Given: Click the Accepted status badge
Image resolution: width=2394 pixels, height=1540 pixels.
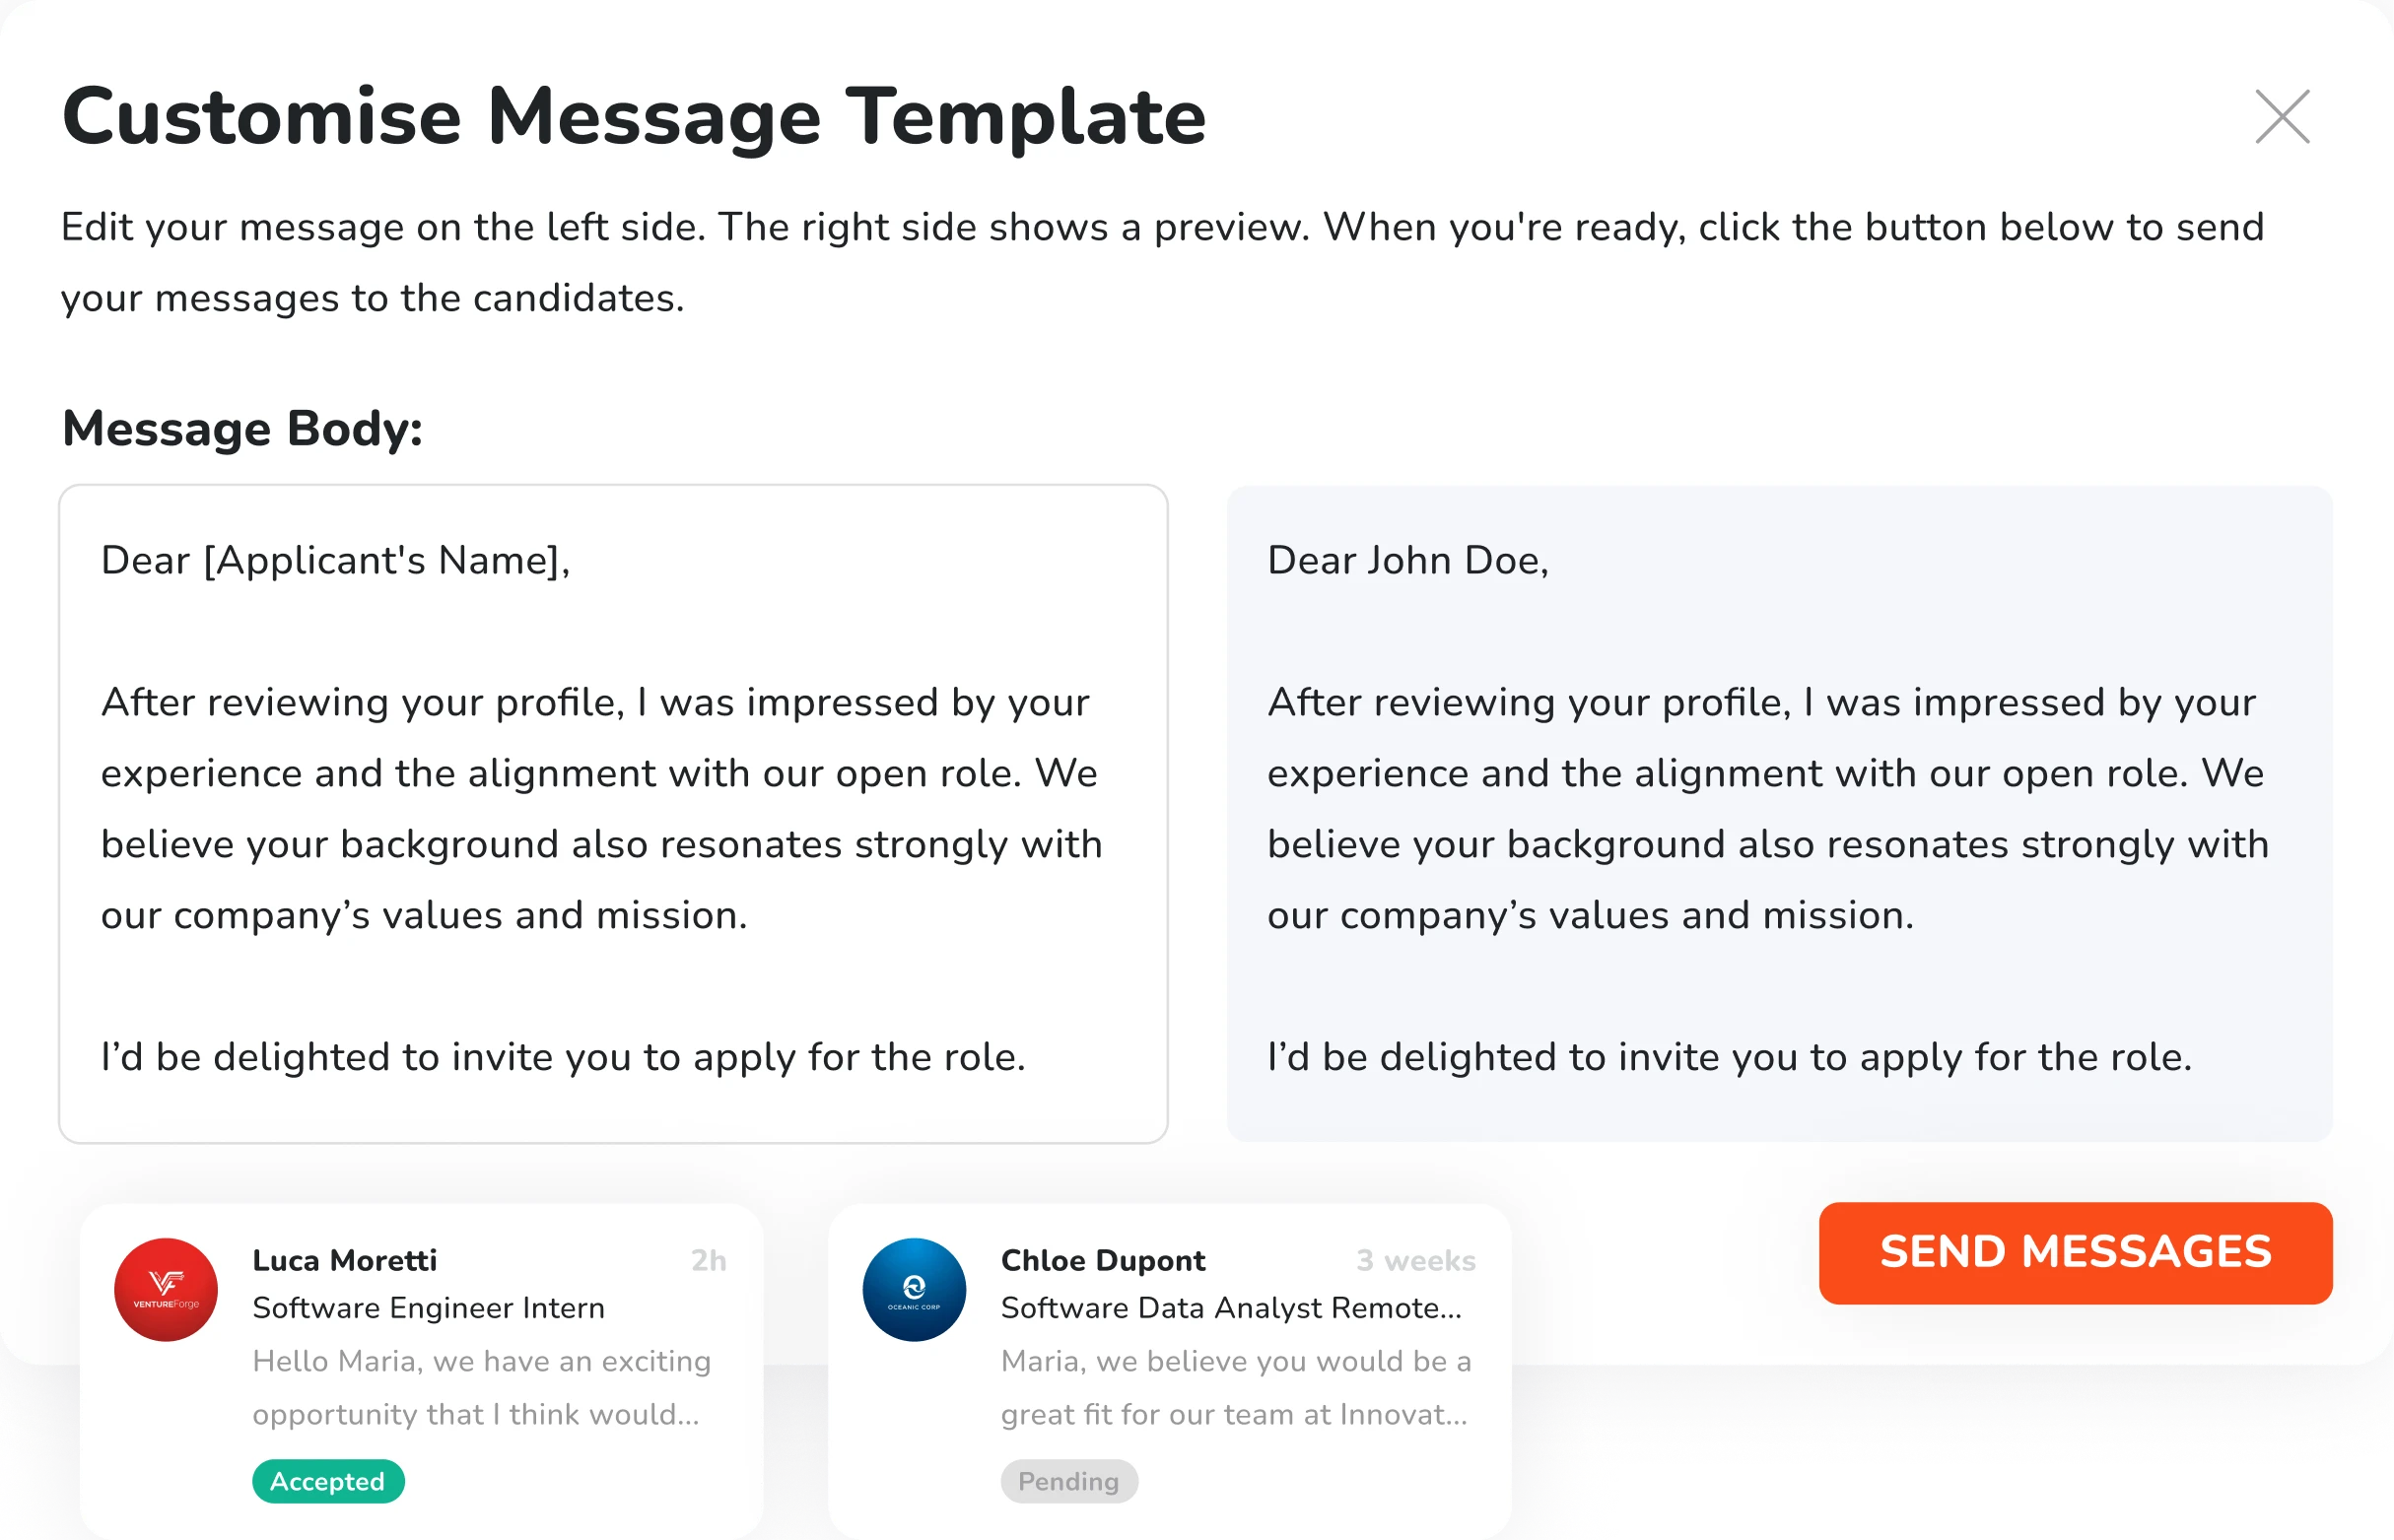Looking at the screenshot, I should tap(328, 1482).
